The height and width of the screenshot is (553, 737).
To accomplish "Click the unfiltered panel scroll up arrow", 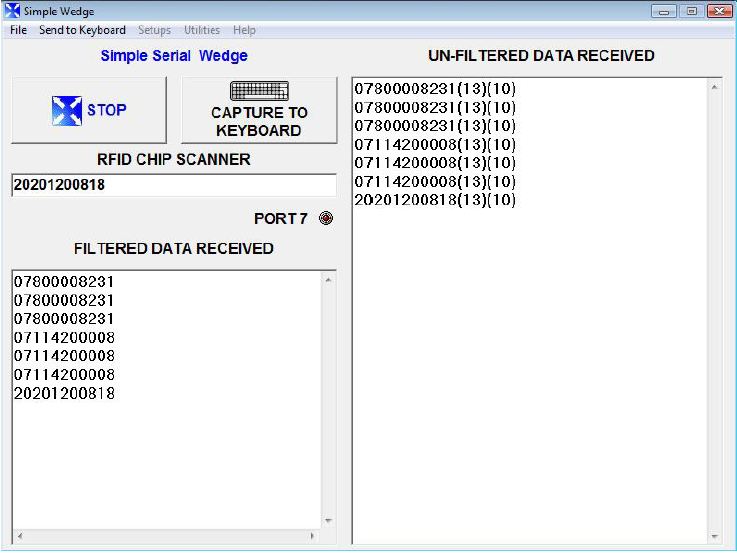I will point(714,87).
